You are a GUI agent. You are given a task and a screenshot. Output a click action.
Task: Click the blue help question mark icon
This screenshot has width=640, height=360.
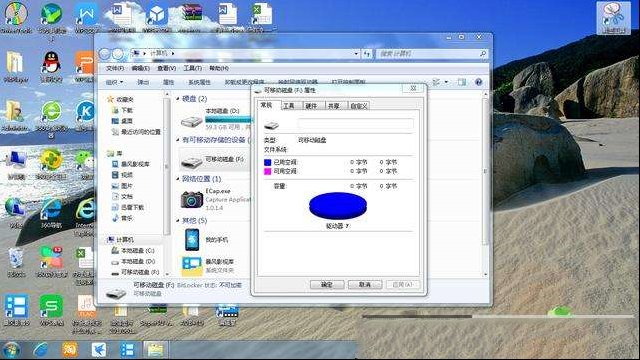tap(478, 82)
